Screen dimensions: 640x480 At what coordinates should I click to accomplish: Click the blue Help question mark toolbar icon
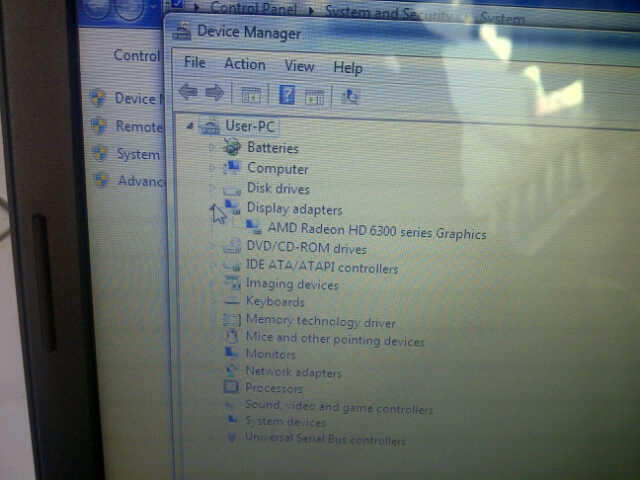pyautogui.click(x=287, y=95)
